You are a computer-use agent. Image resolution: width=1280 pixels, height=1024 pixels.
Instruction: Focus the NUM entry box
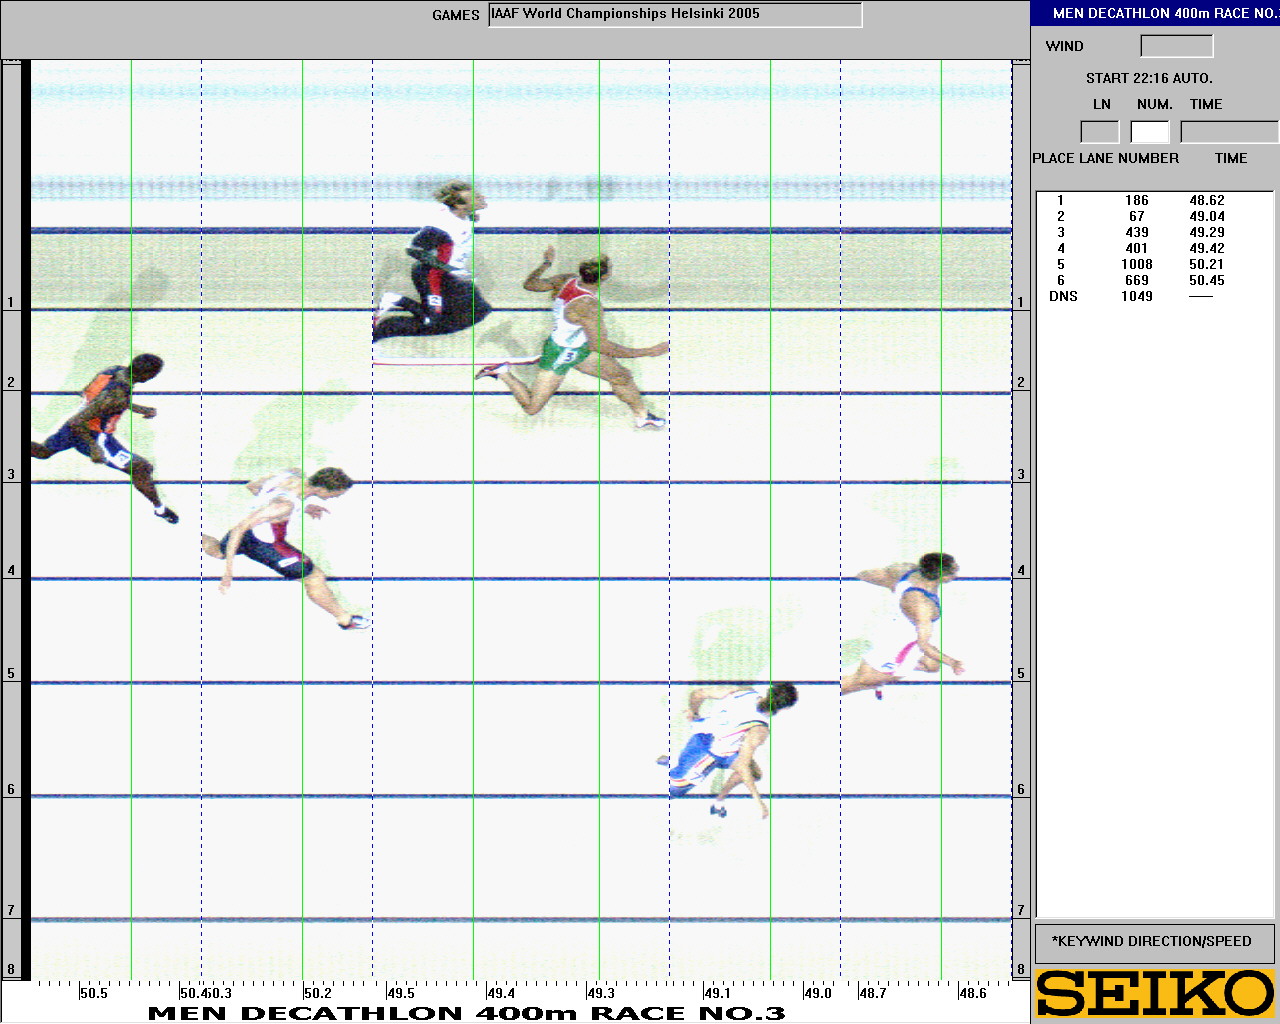click(x=1150, y=132)
